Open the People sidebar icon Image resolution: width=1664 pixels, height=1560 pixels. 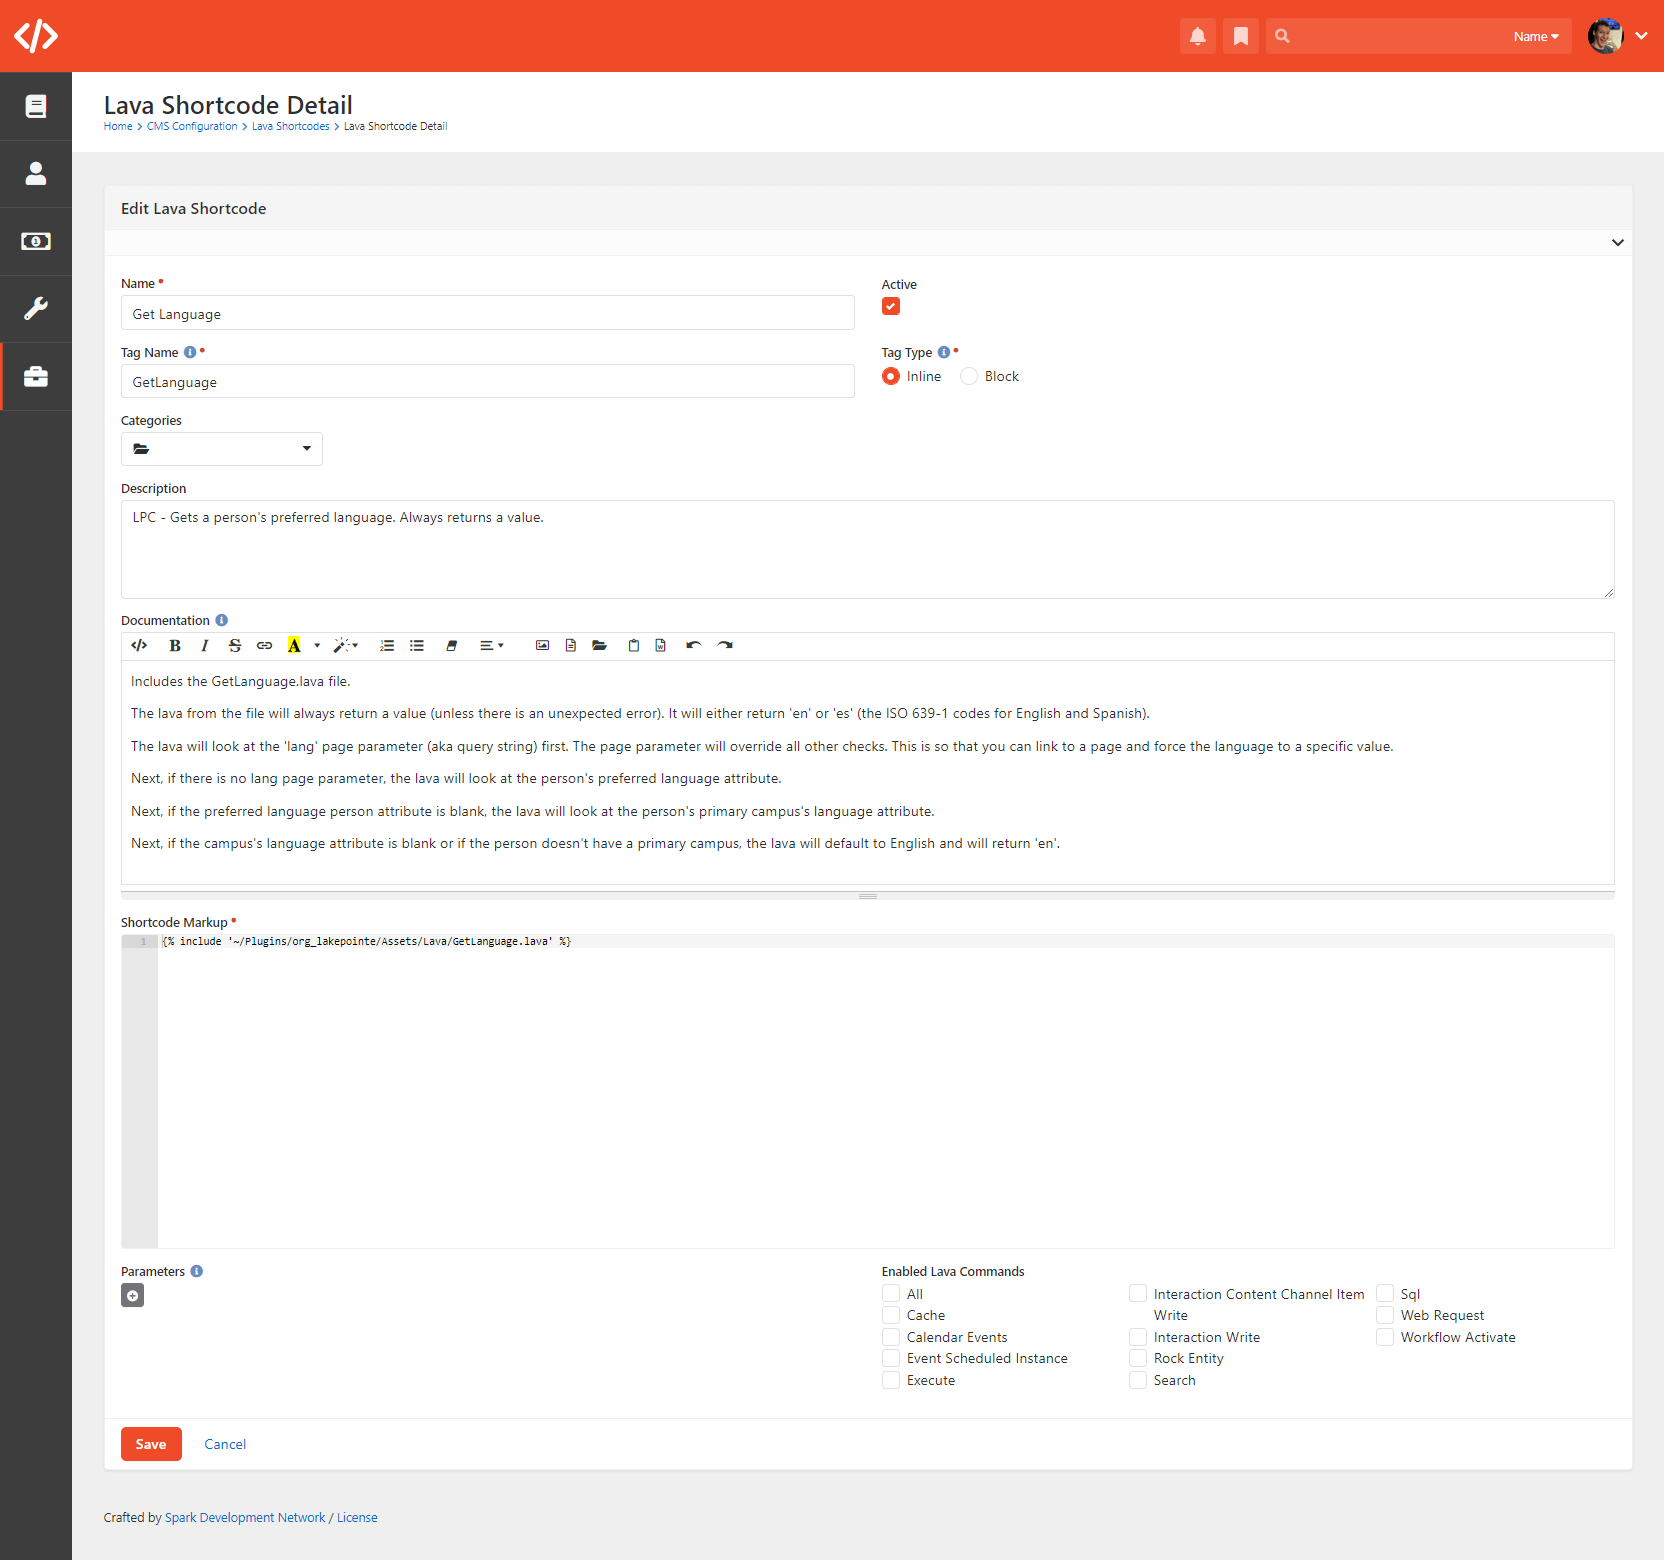coord(36,174)
